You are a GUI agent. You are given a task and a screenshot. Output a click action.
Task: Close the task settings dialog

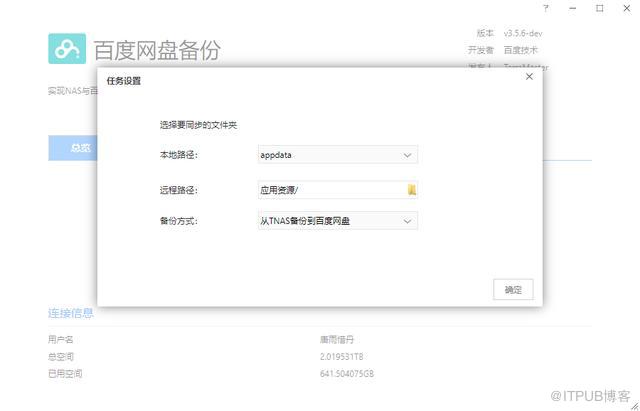pos(529,76)
